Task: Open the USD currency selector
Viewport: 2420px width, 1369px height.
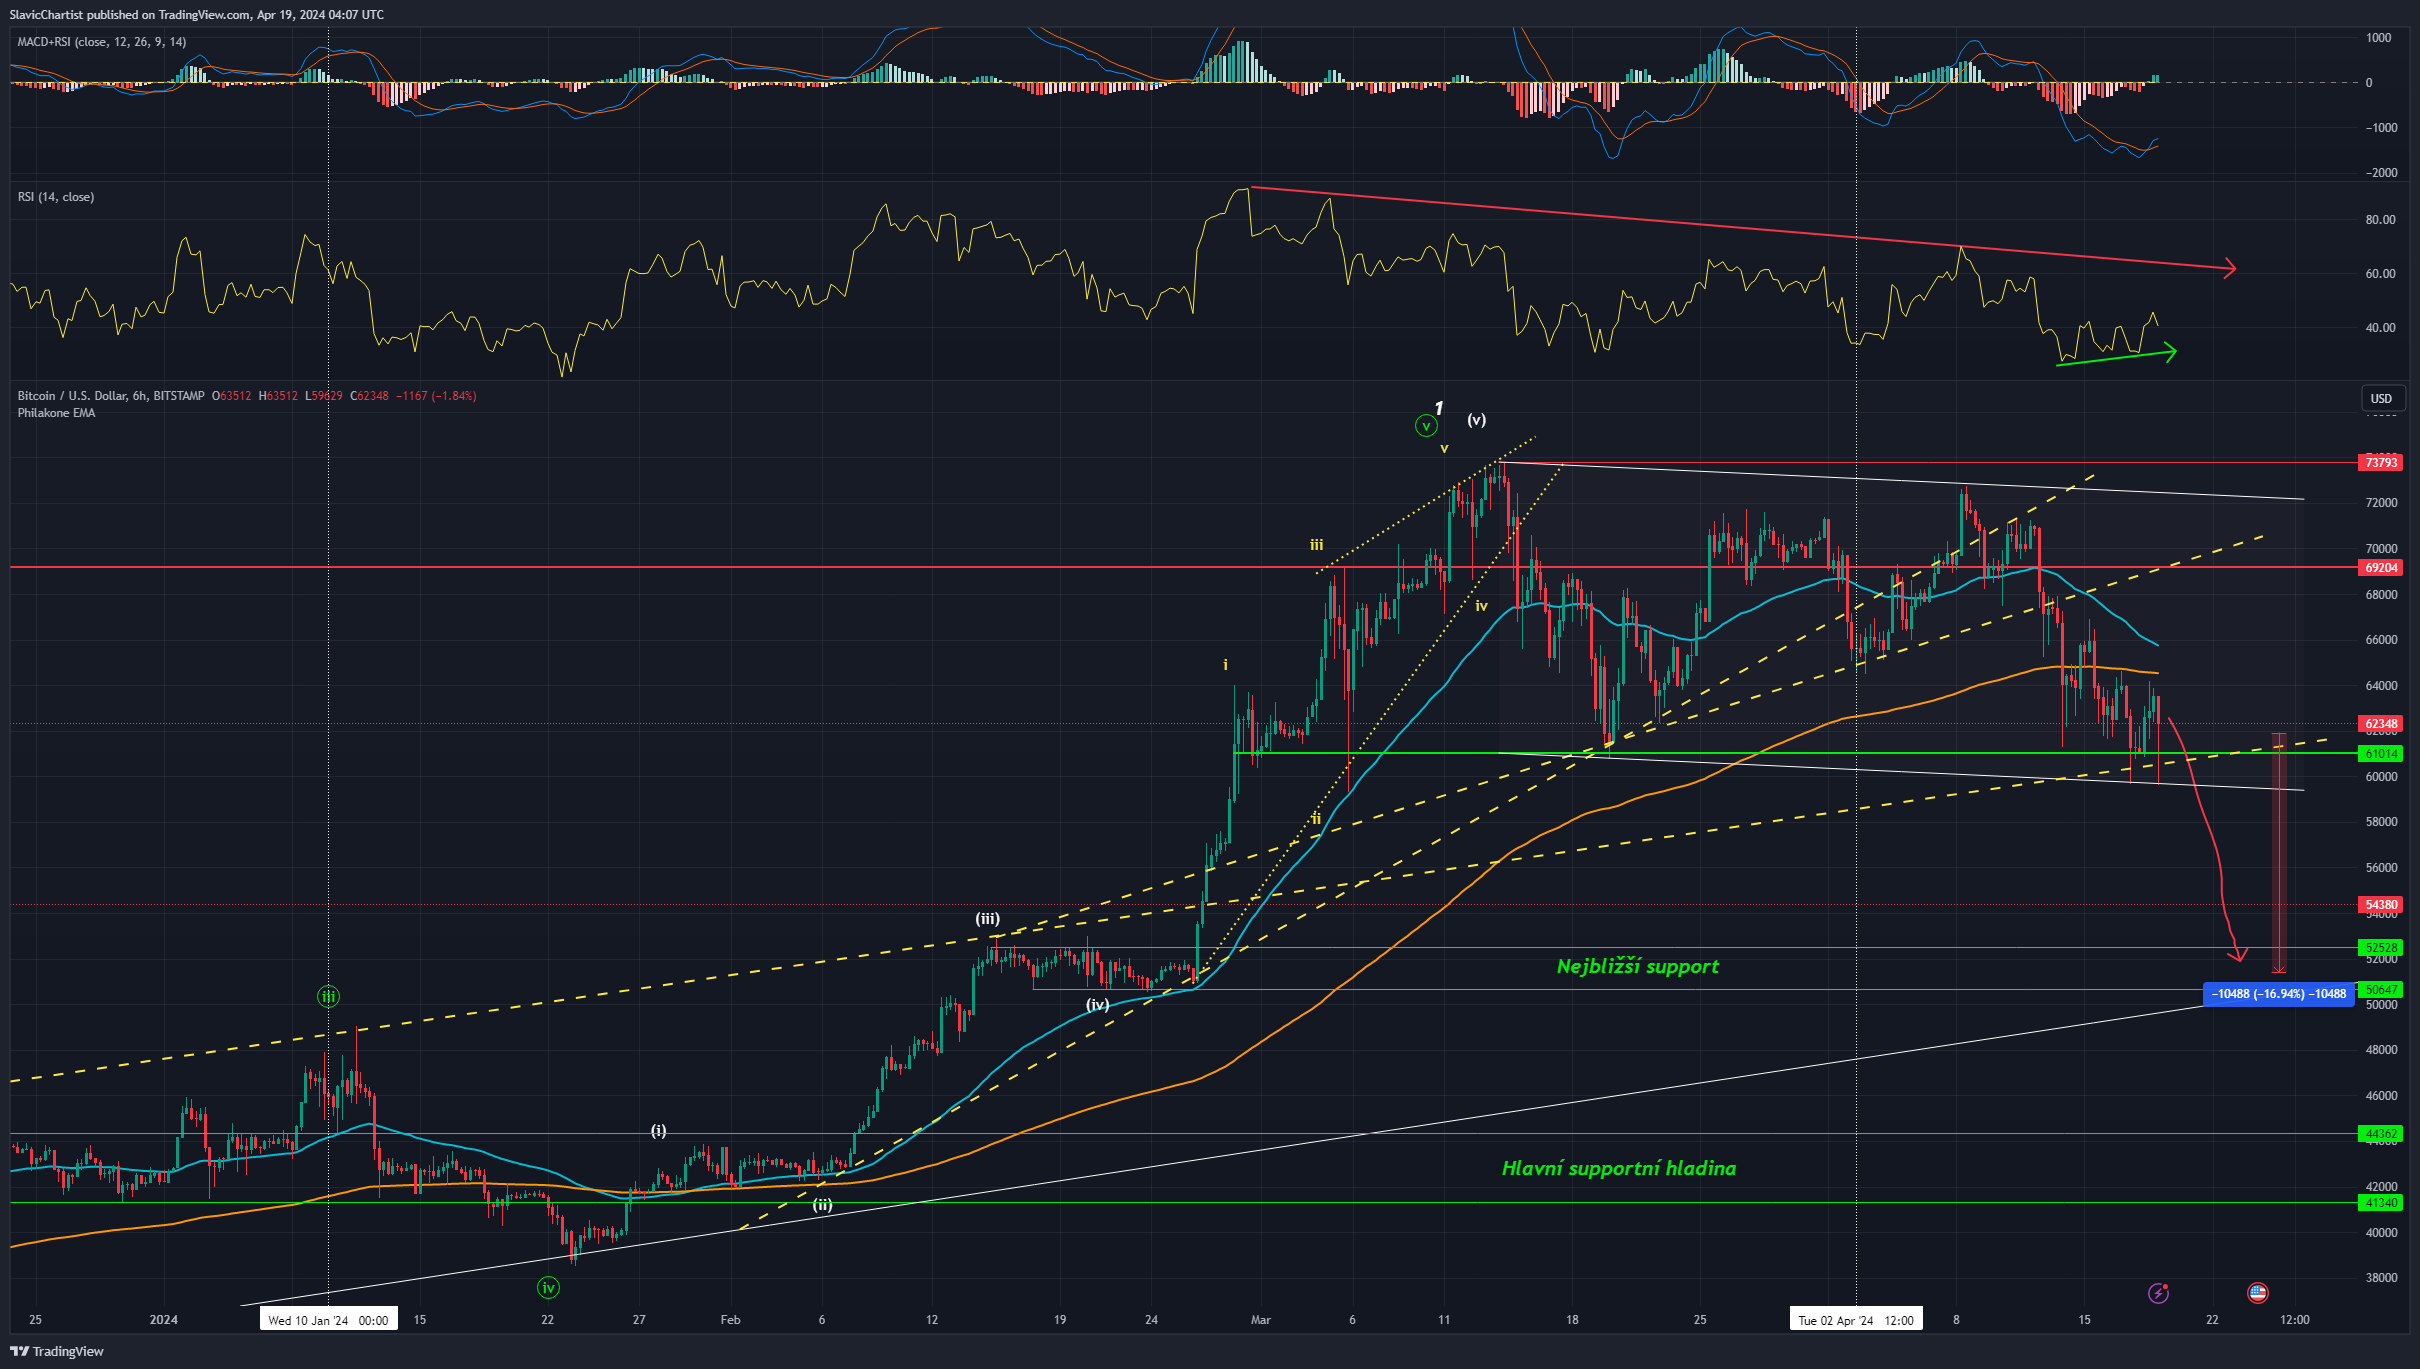Action: (x=2381, y=398)
